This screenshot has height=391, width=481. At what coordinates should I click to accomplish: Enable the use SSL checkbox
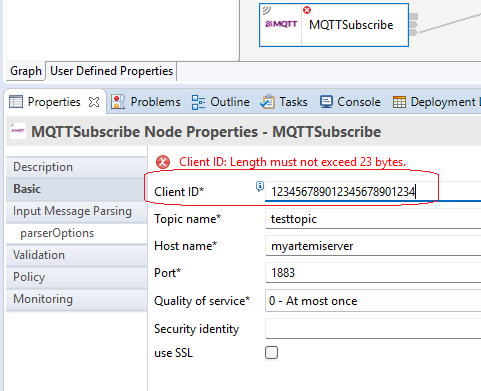[x=271, y=353]
